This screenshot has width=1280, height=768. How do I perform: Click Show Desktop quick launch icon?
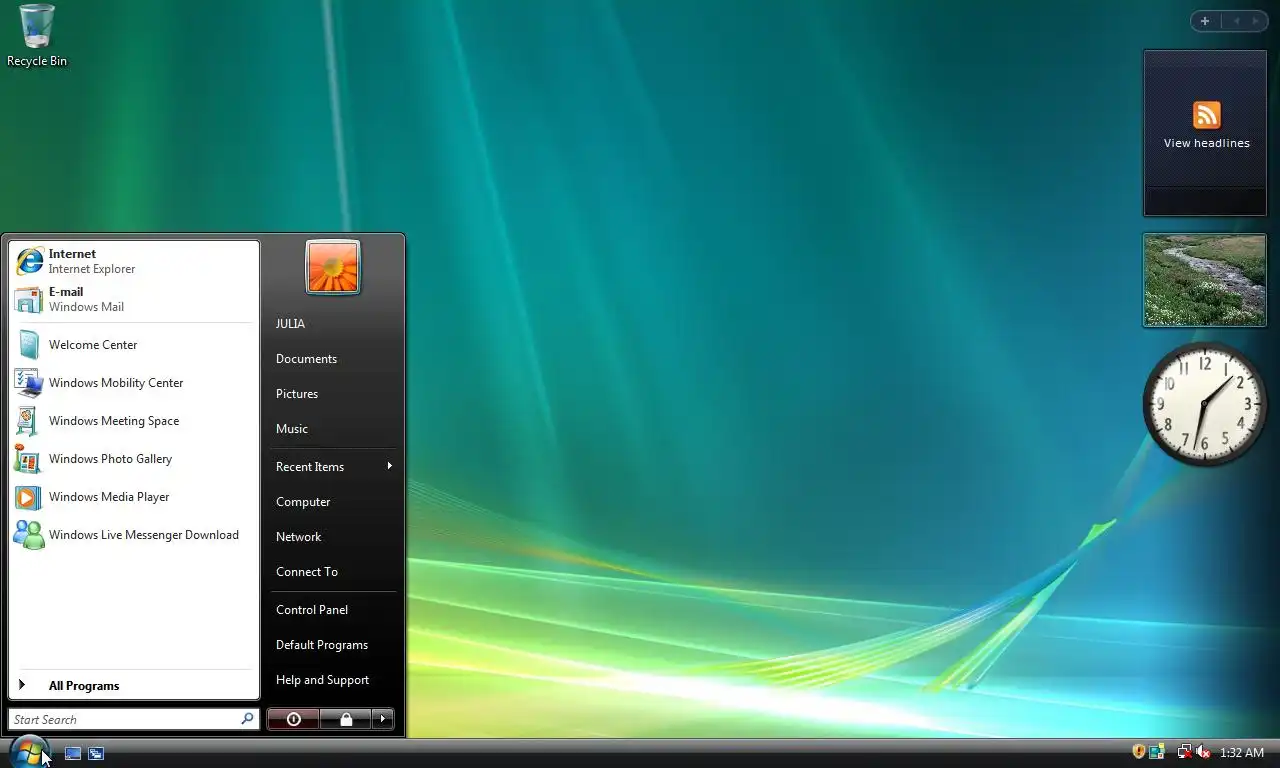73,753
